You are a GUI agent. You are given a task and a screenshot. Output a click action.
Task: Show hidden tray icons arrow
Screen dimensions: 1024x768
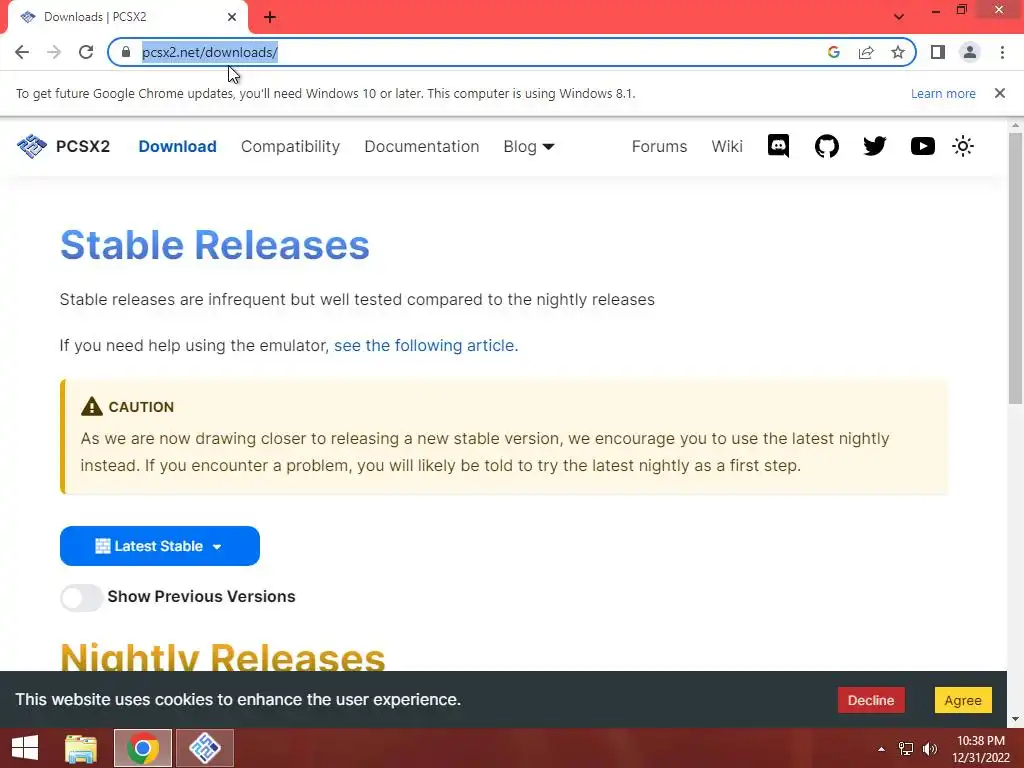(x=881, y=749)
